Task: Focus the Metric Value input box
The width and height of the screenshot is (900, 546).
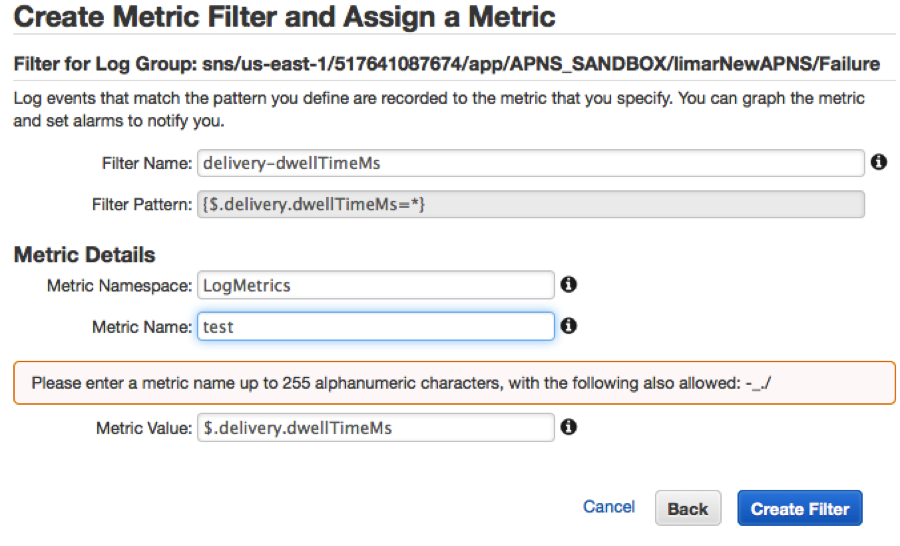Action: [375, 428]
